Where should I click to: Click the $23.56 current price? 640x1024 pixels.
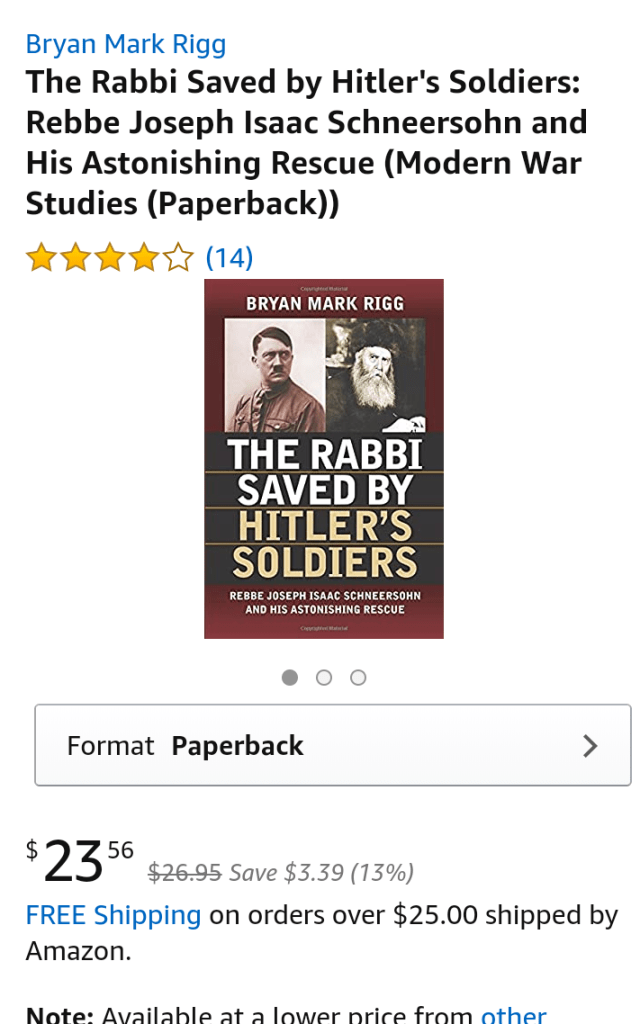coord(80,860)
